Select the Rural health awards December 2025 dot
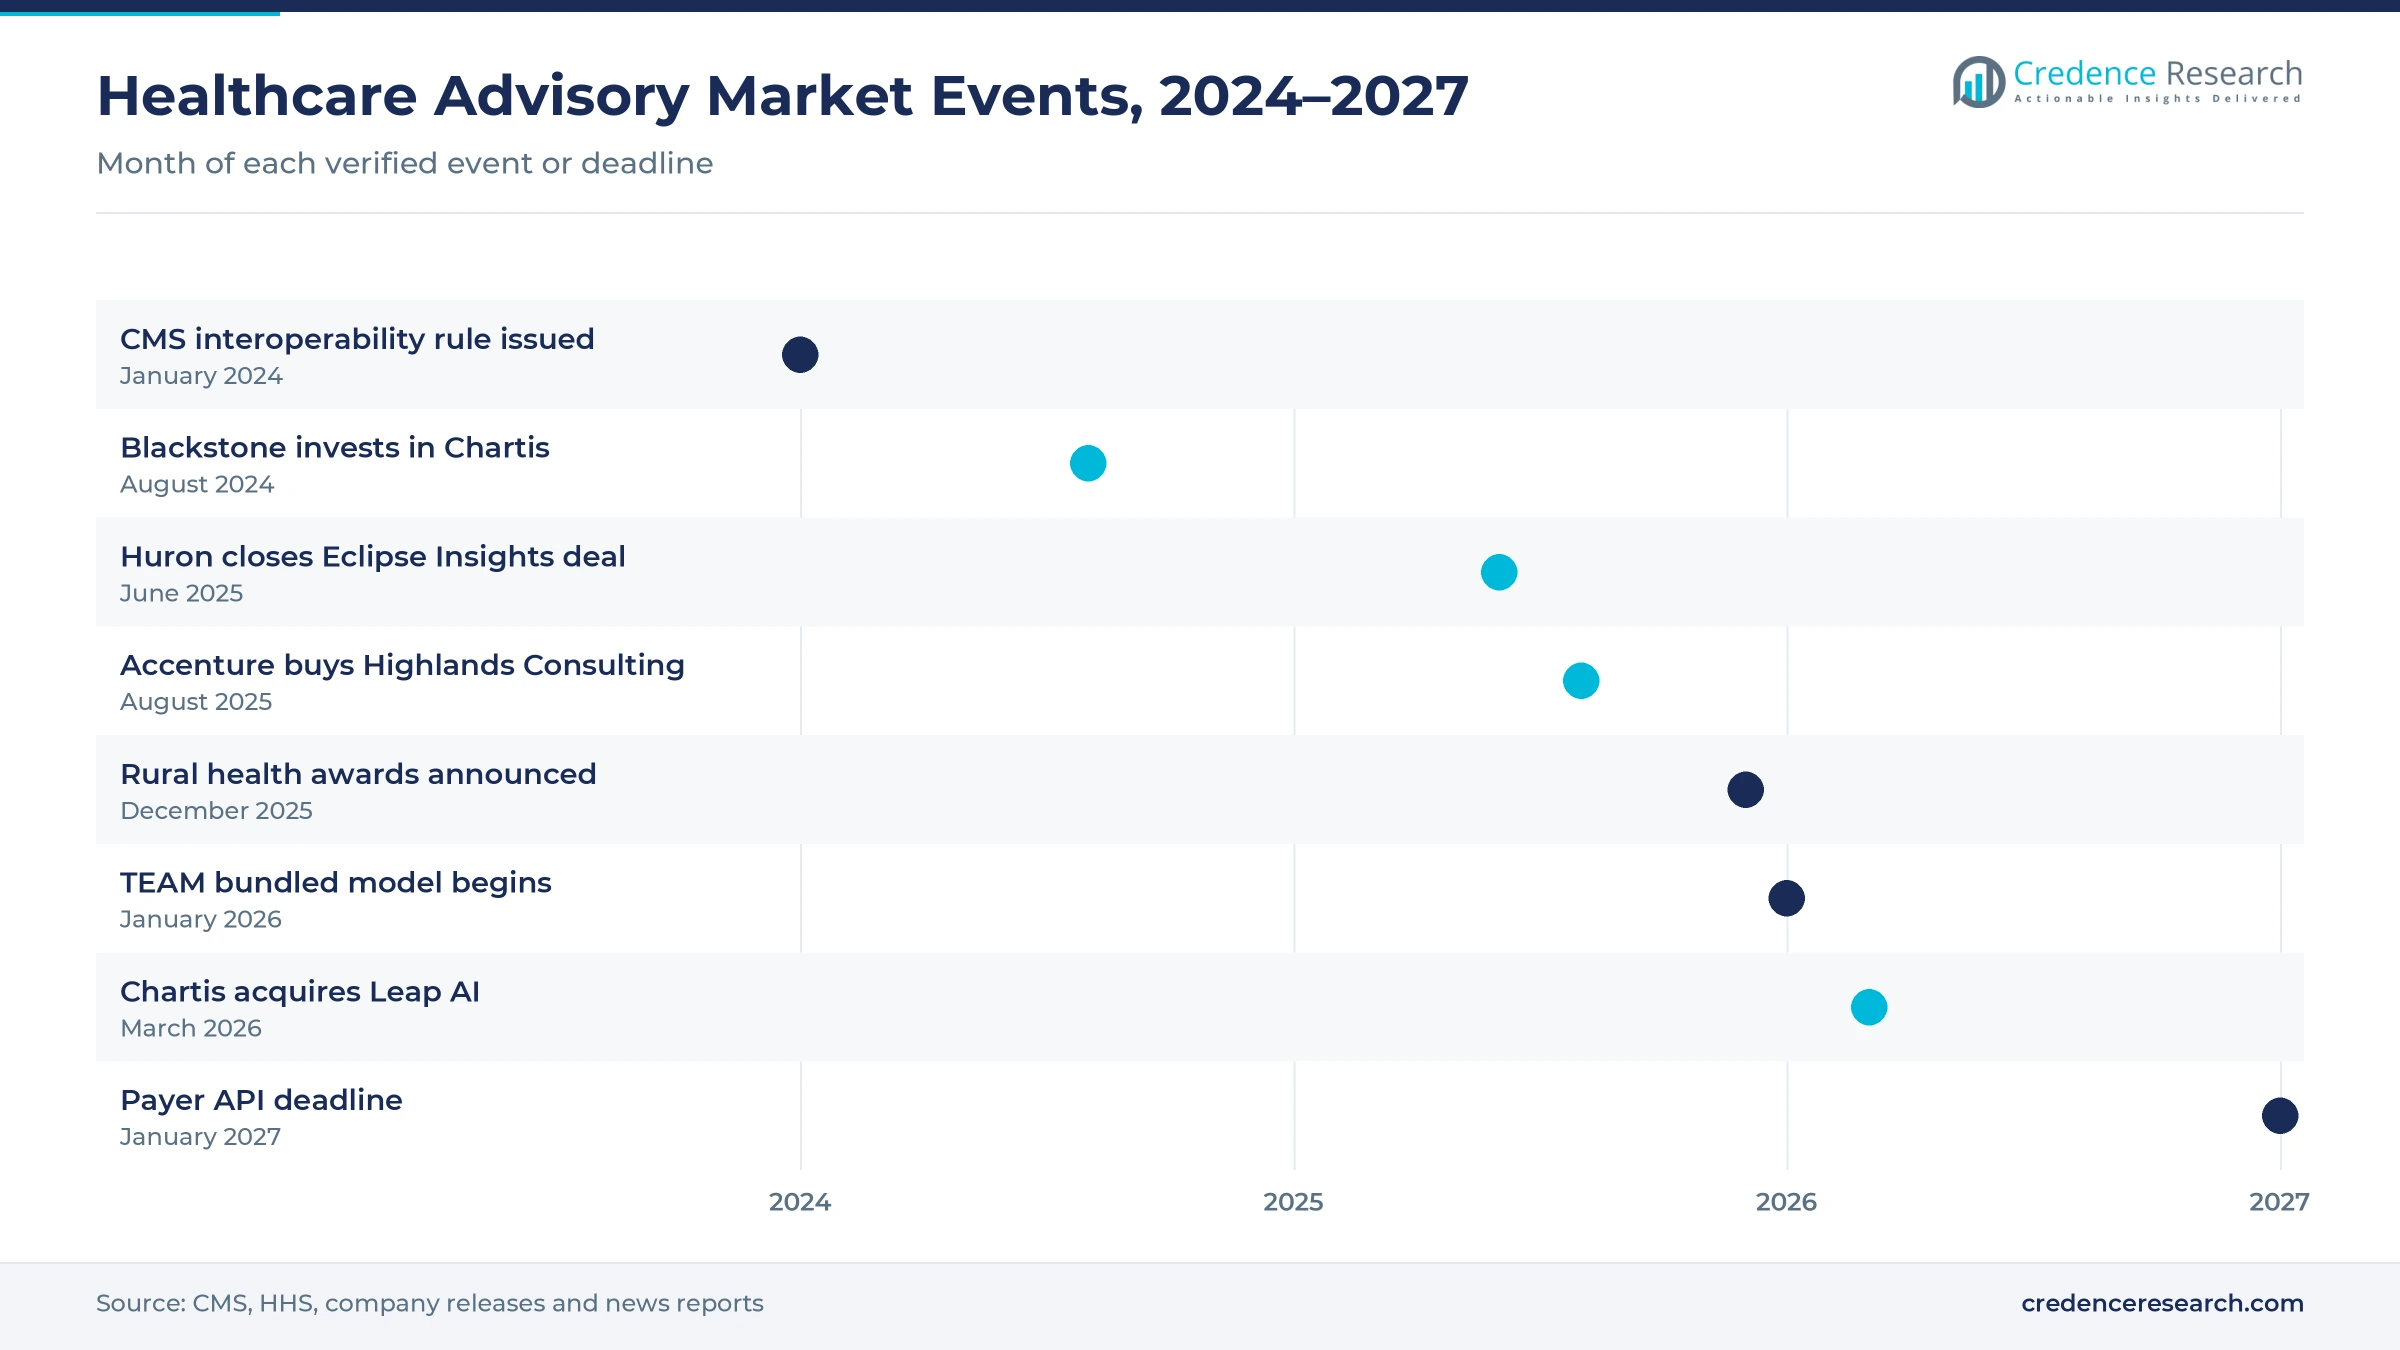 pos(1746,790)
